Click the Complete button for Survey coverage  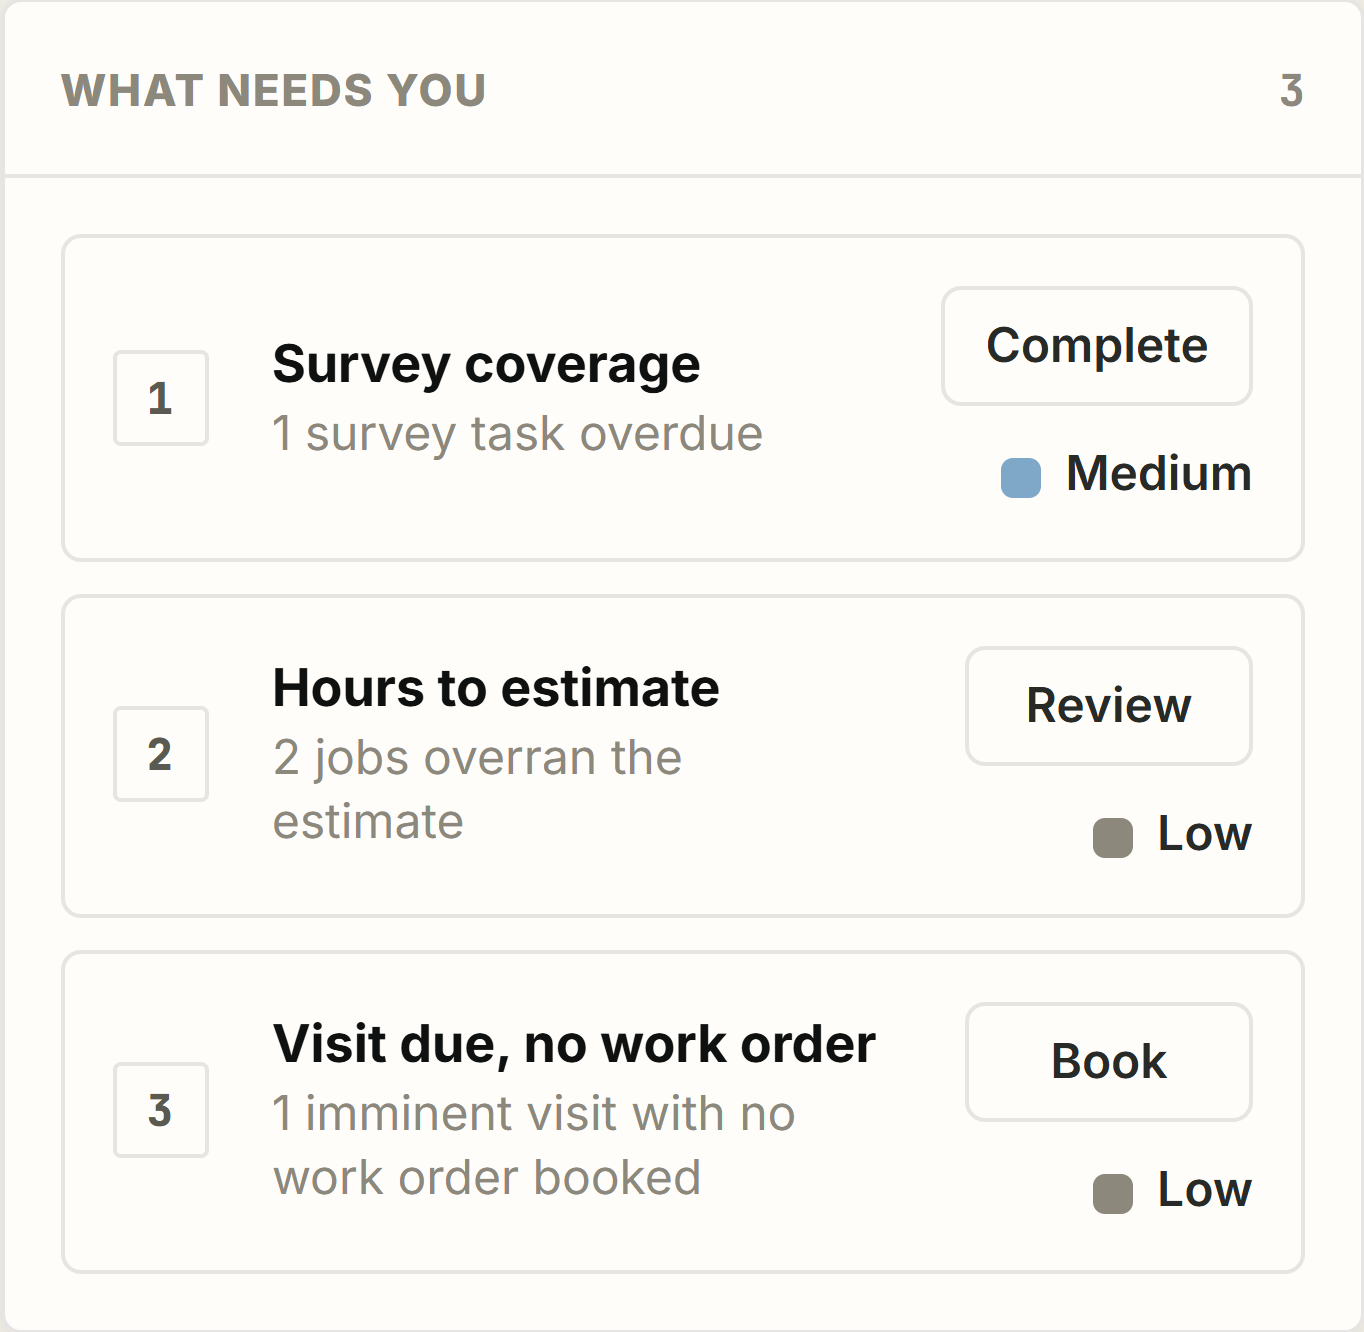[x=1096, y=346]
